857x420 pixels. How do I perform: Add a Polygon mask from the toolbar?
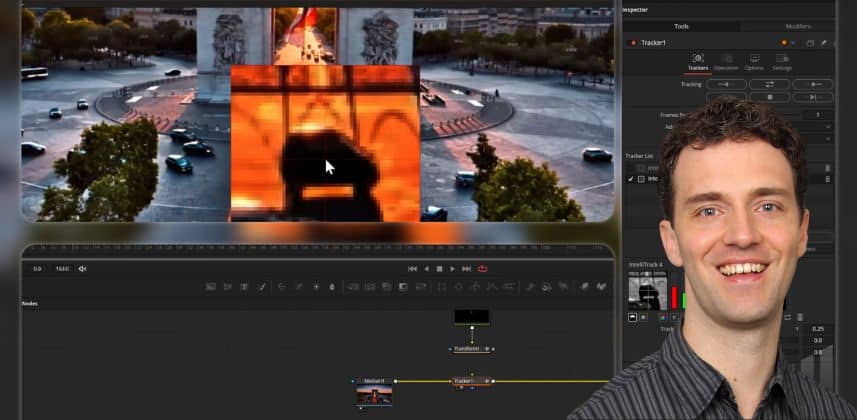[x=476, y=286]
